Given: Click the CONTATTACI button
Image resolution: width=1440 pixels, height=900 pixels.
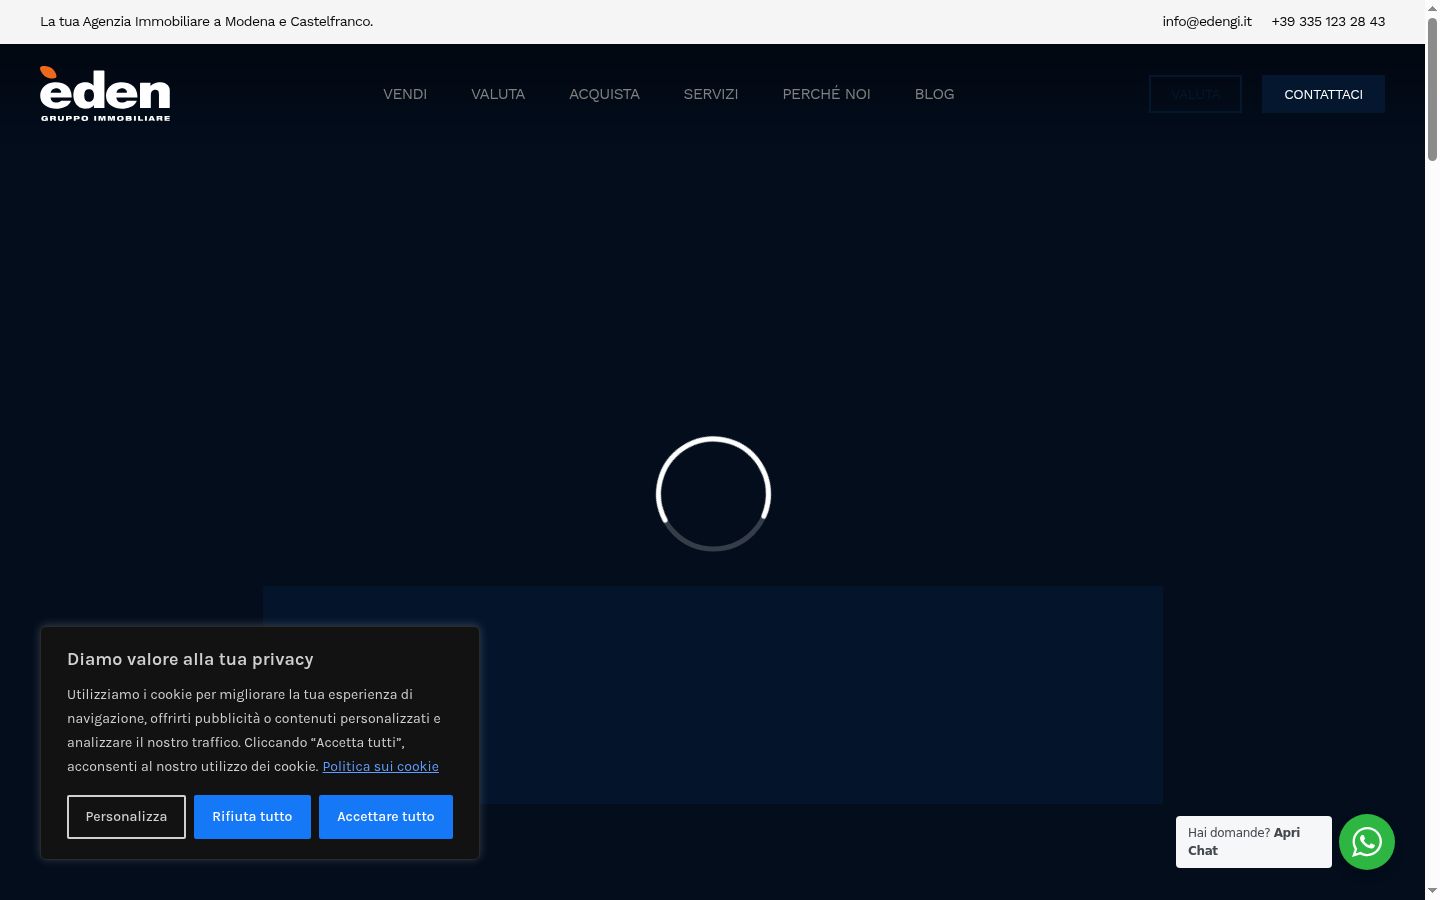Looking at the screenshot, I should point(1323,94).
